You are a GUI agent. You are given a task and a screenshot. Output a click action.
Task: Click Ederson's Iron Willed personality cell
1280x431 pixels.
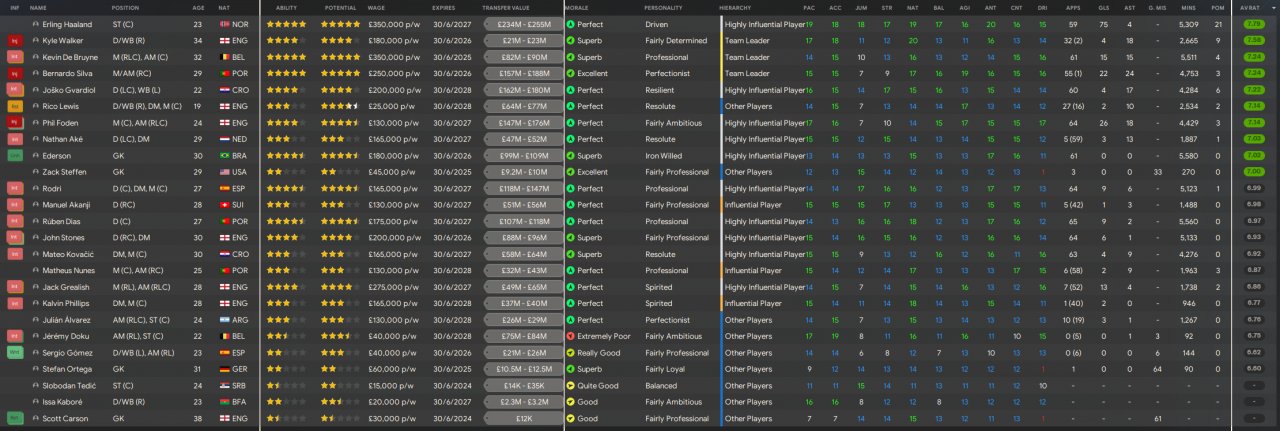pyautogui.click(x=664, y=156)
